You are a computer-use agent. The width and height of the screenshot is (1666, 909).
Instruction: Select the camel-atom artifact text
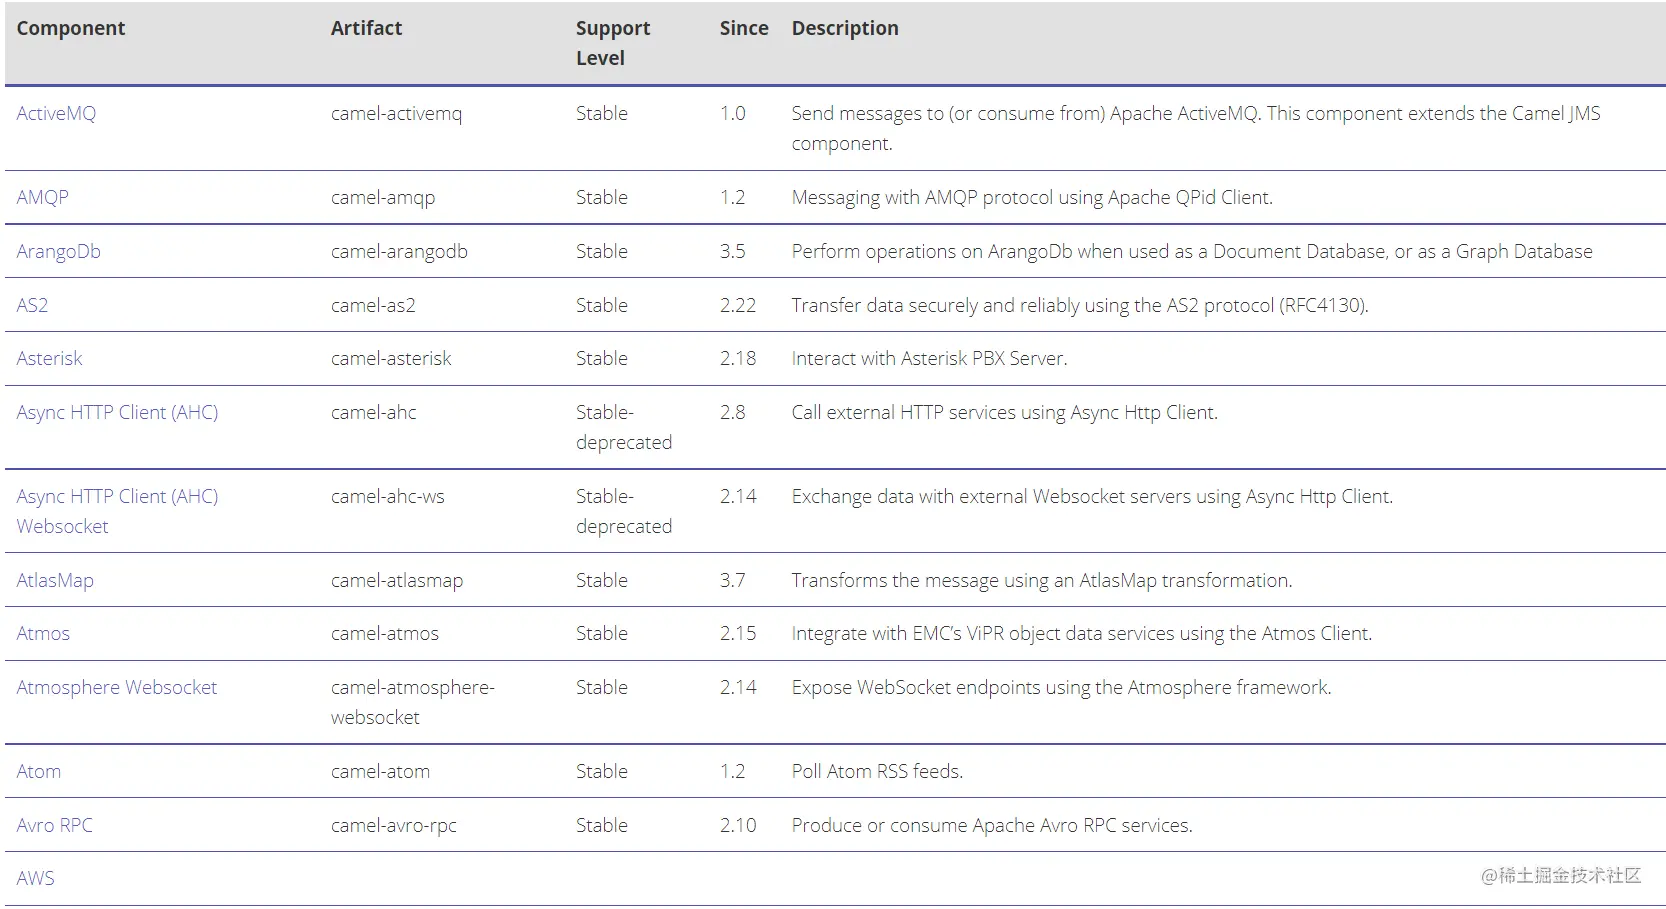(x=380, y=771)
